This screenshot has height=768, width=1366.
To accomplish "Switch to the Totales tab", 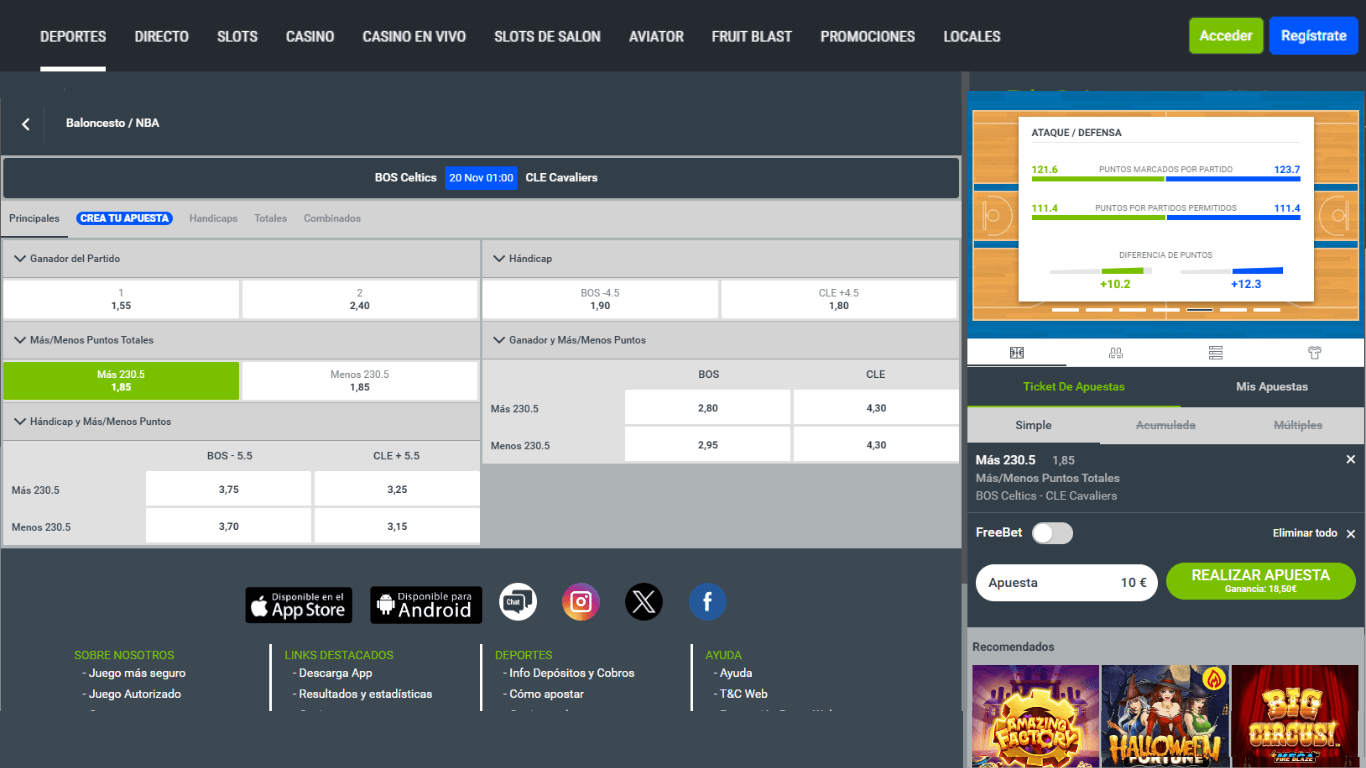I will point(270,218).
